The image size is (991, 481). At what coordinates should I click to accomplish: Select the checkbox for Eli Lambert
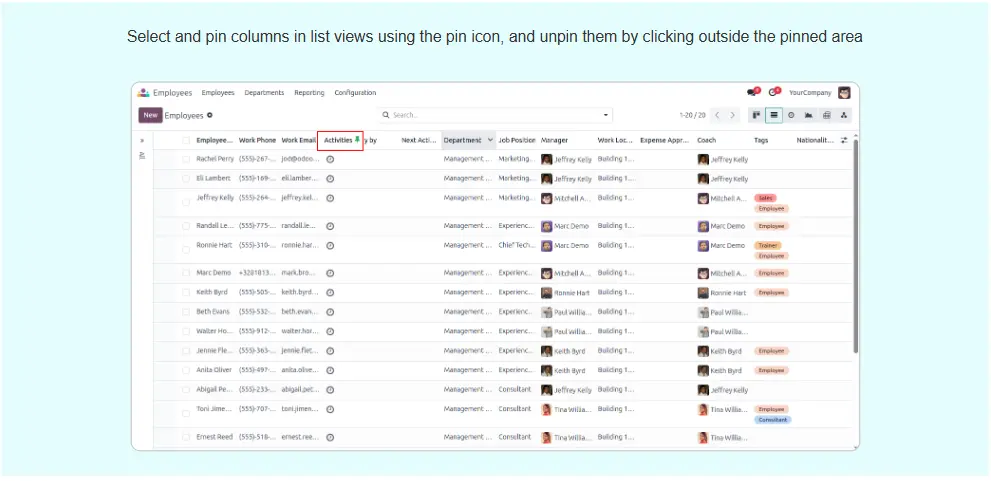186,179
